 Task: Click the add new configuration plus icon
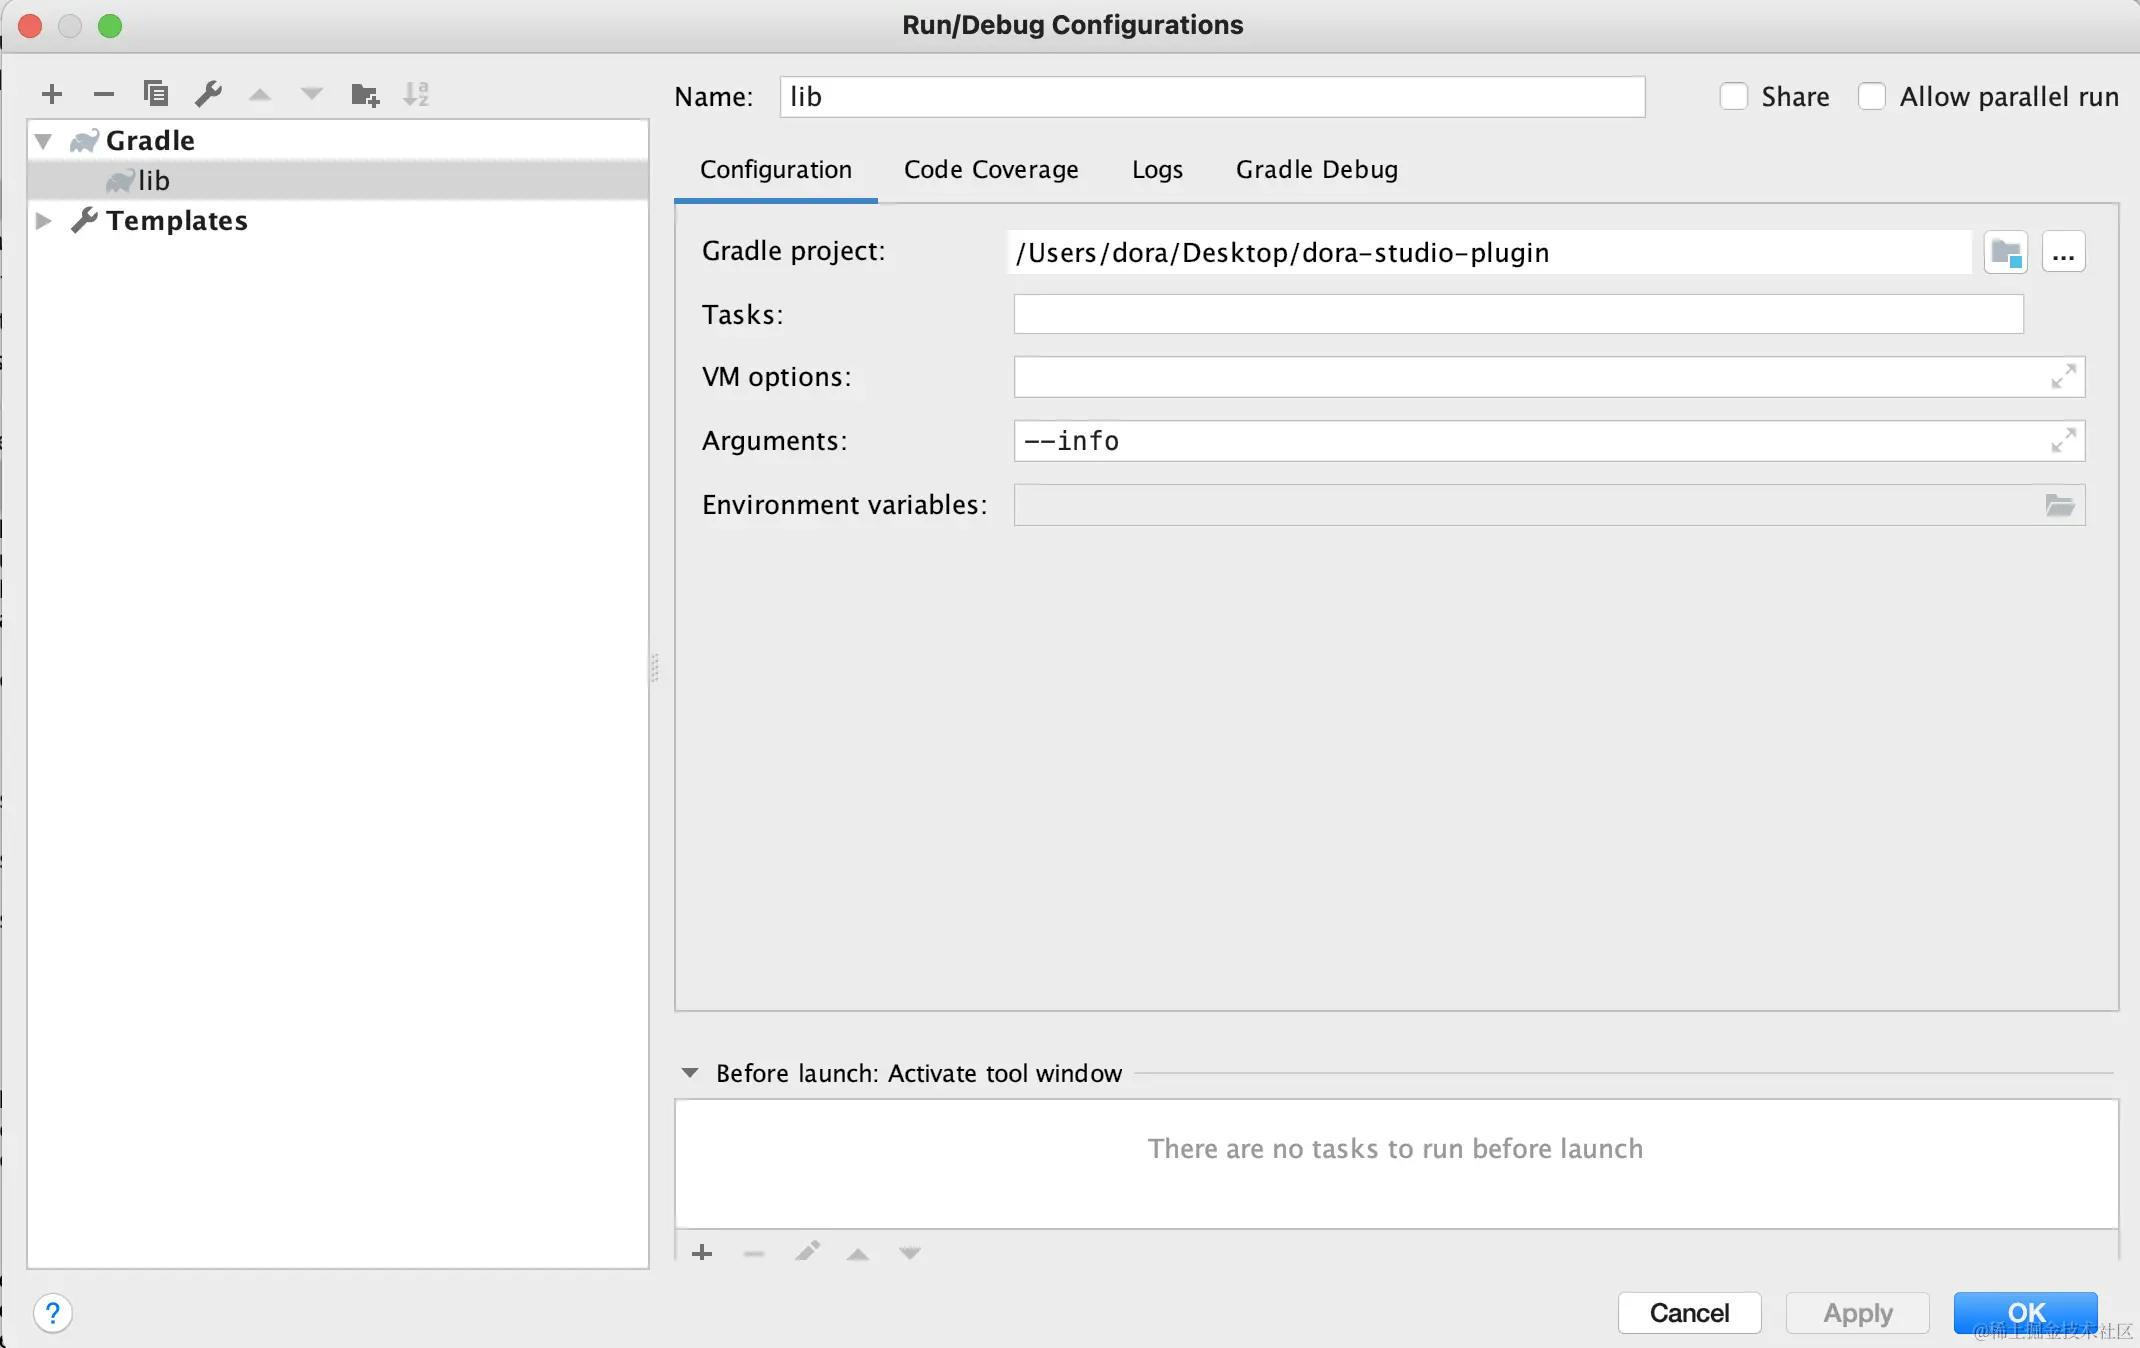(x=52, y=94)
